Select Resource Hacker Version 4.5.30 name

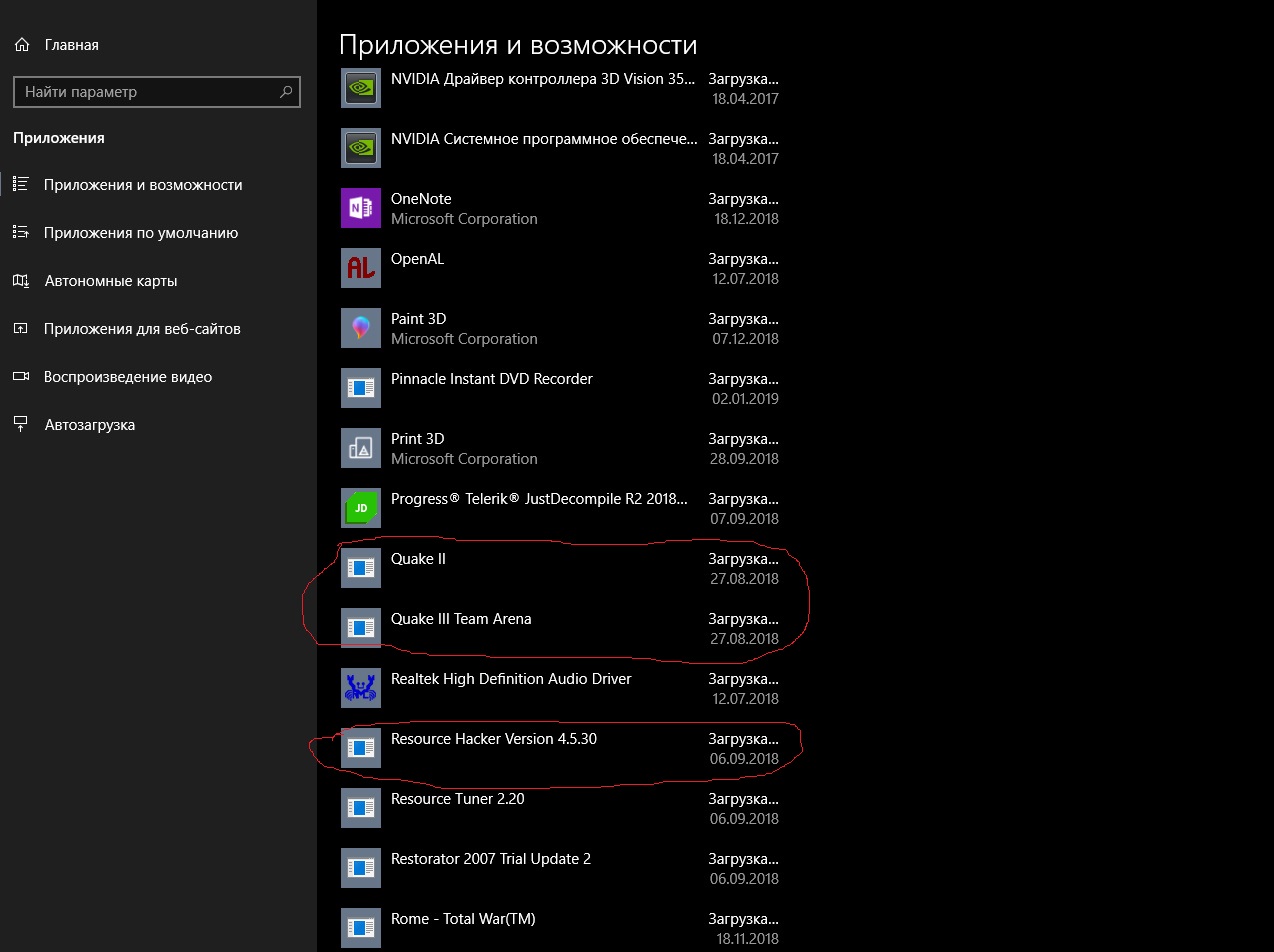click(x=494, y=739)
